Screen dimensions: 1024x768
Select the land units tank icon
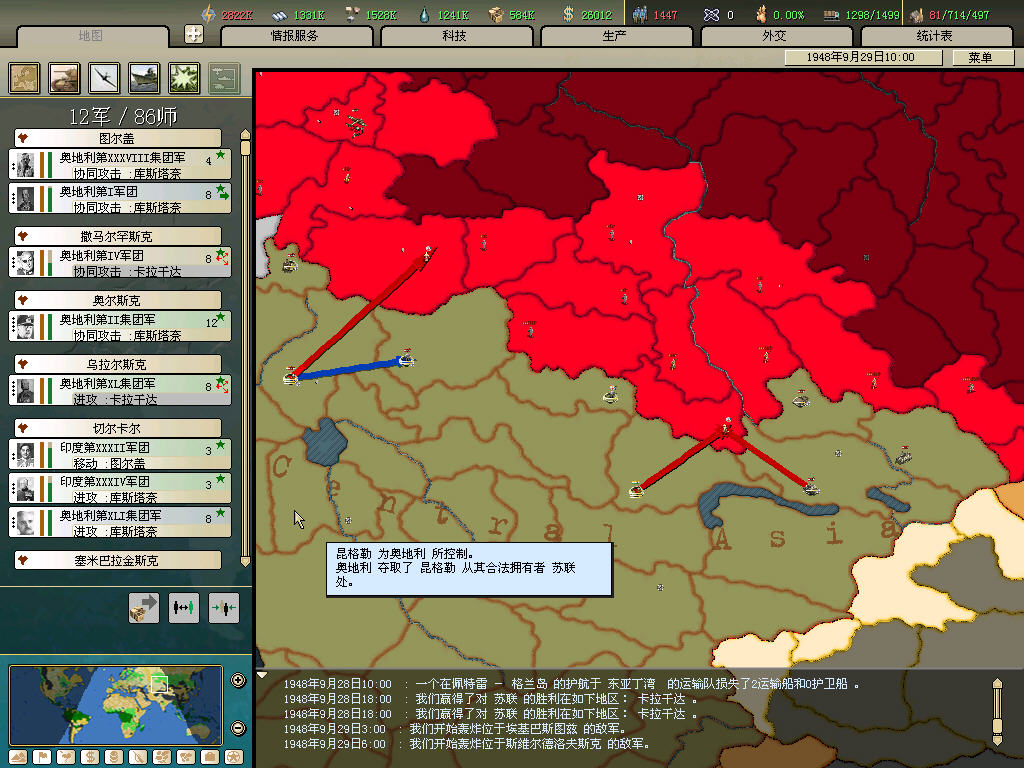[64, 78]
